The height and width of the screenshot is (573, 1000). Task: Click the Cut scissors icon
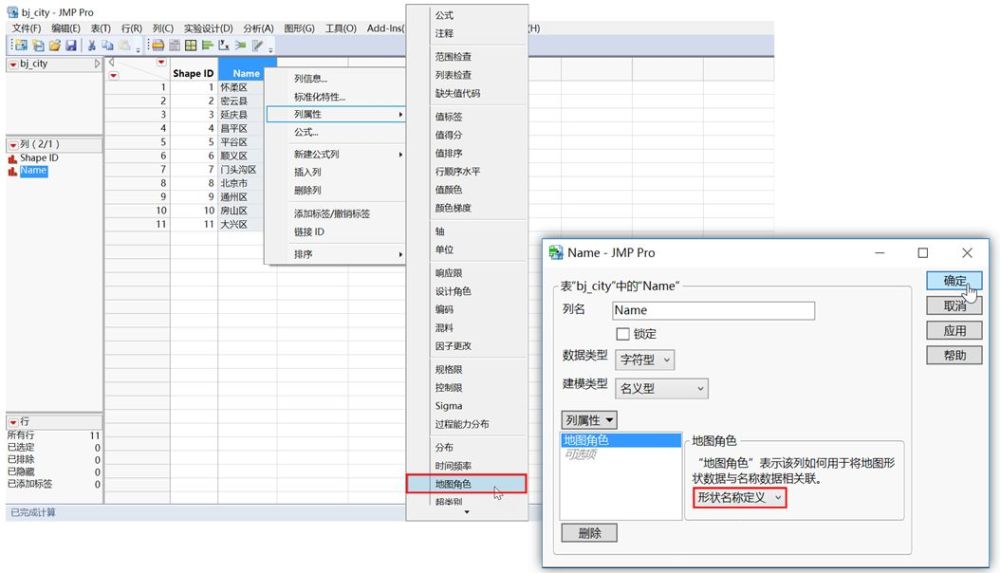click(x=92, y=45)
